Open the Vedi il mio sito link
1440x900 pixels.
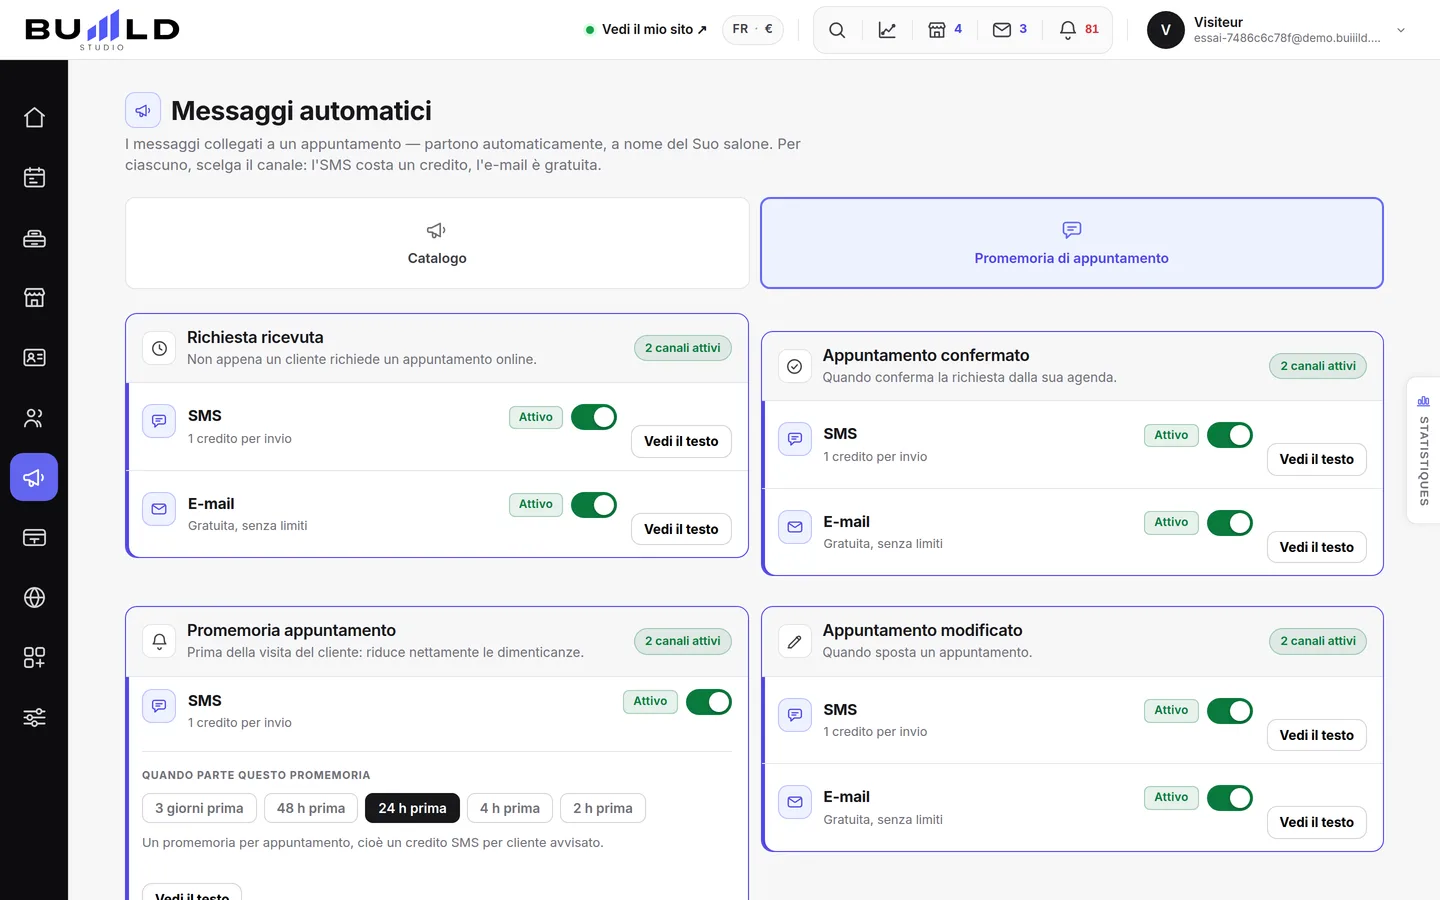pos(646,29)
